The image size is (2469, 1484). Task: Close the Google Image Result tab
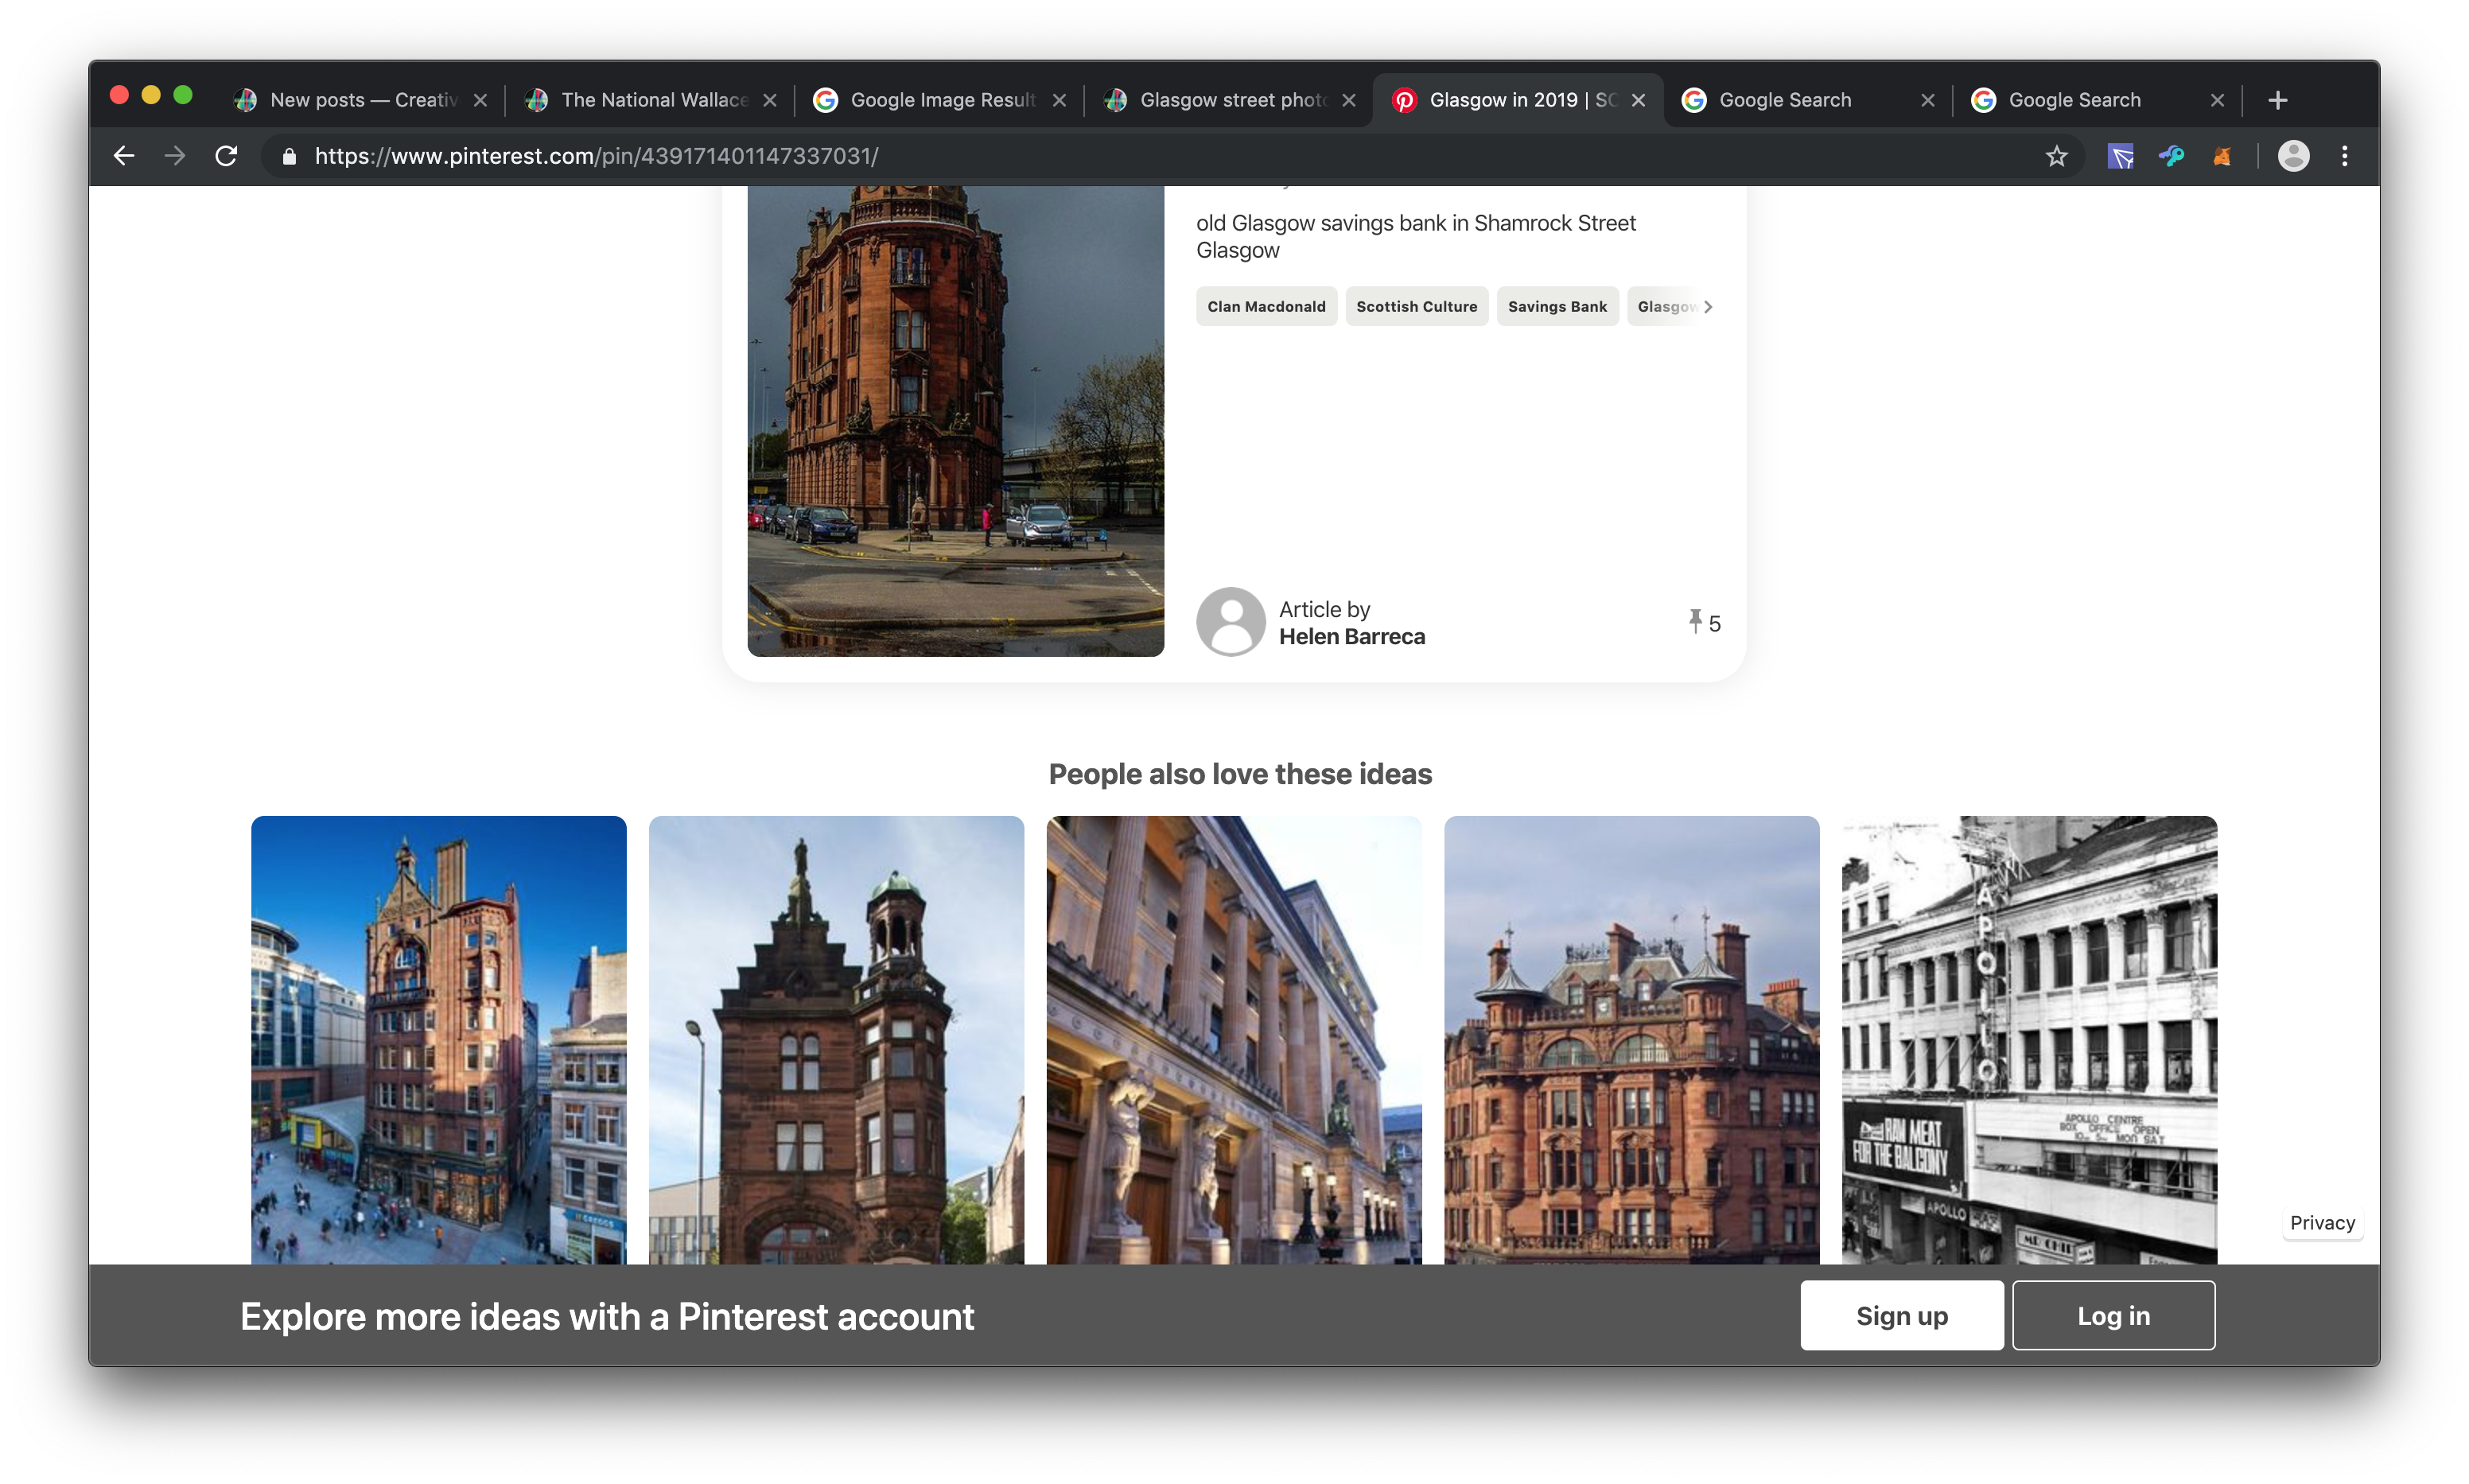(x=1059, y=100)
